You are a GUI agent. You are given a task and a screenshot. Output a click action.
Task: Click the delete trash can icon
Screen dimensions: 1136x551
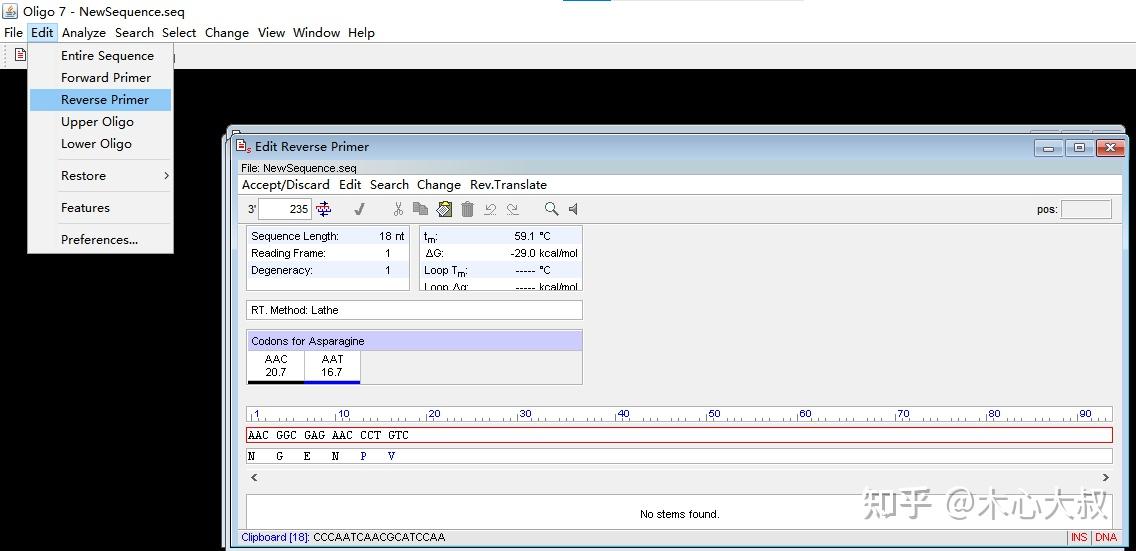[x=468, y=209]
